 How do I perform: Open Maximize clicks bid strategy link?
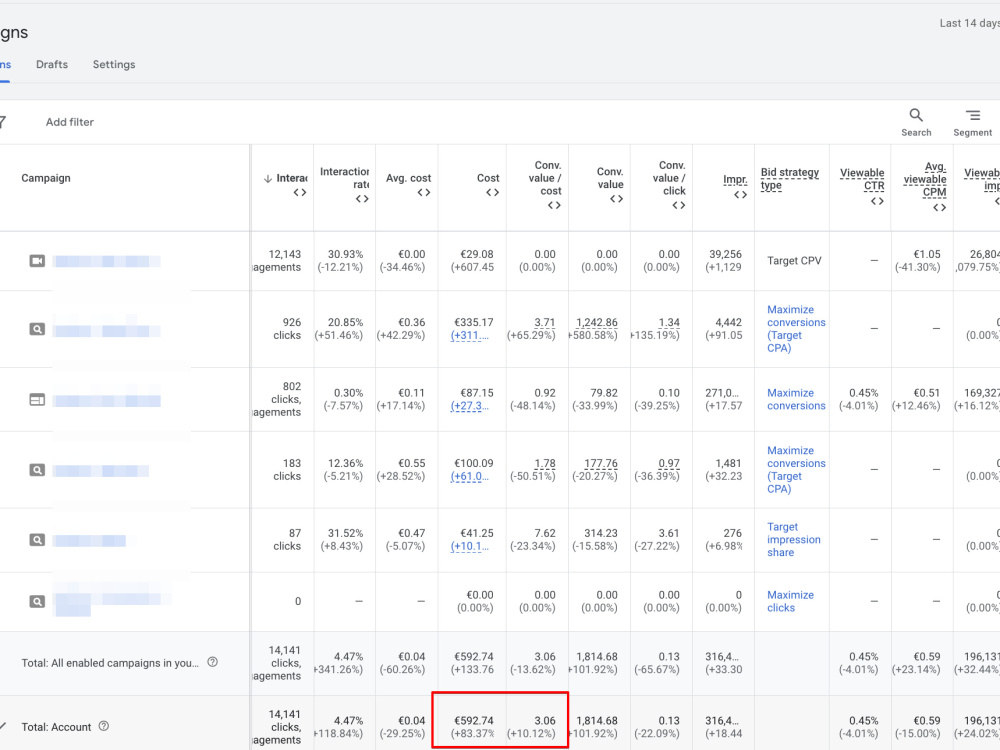coord(790,601)
